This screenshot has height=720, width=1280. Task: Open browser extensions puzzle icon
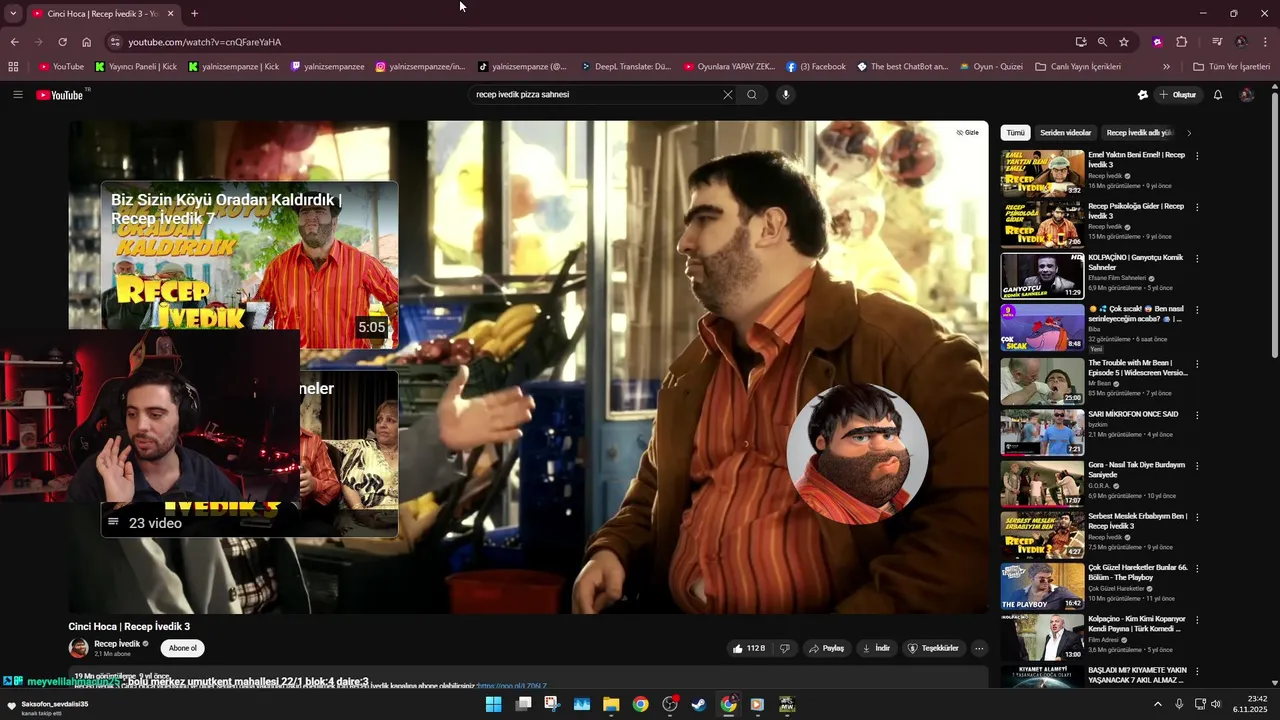tap(1182, 42)
